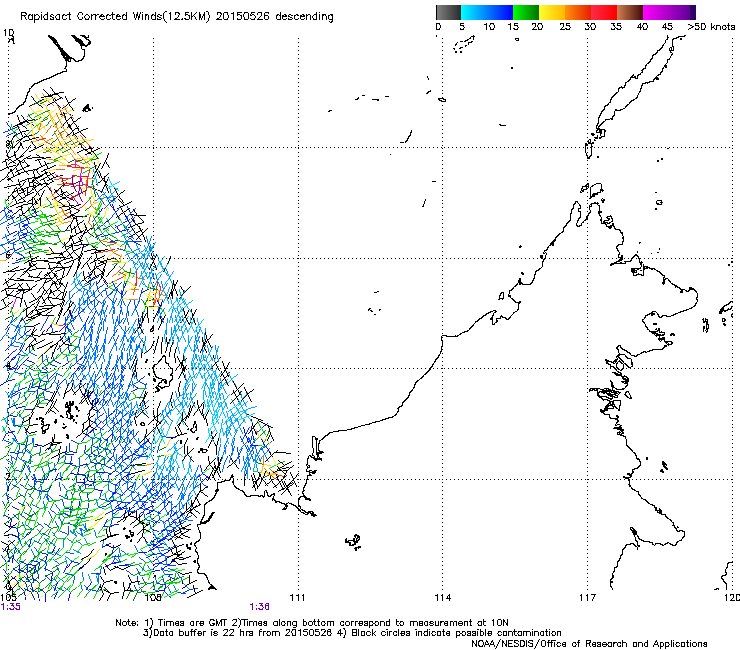Viewport: 740px width, 650px height.
Task: Click the 'Data buffer is 22 hrs' note
Action: (x=203, y=633)
